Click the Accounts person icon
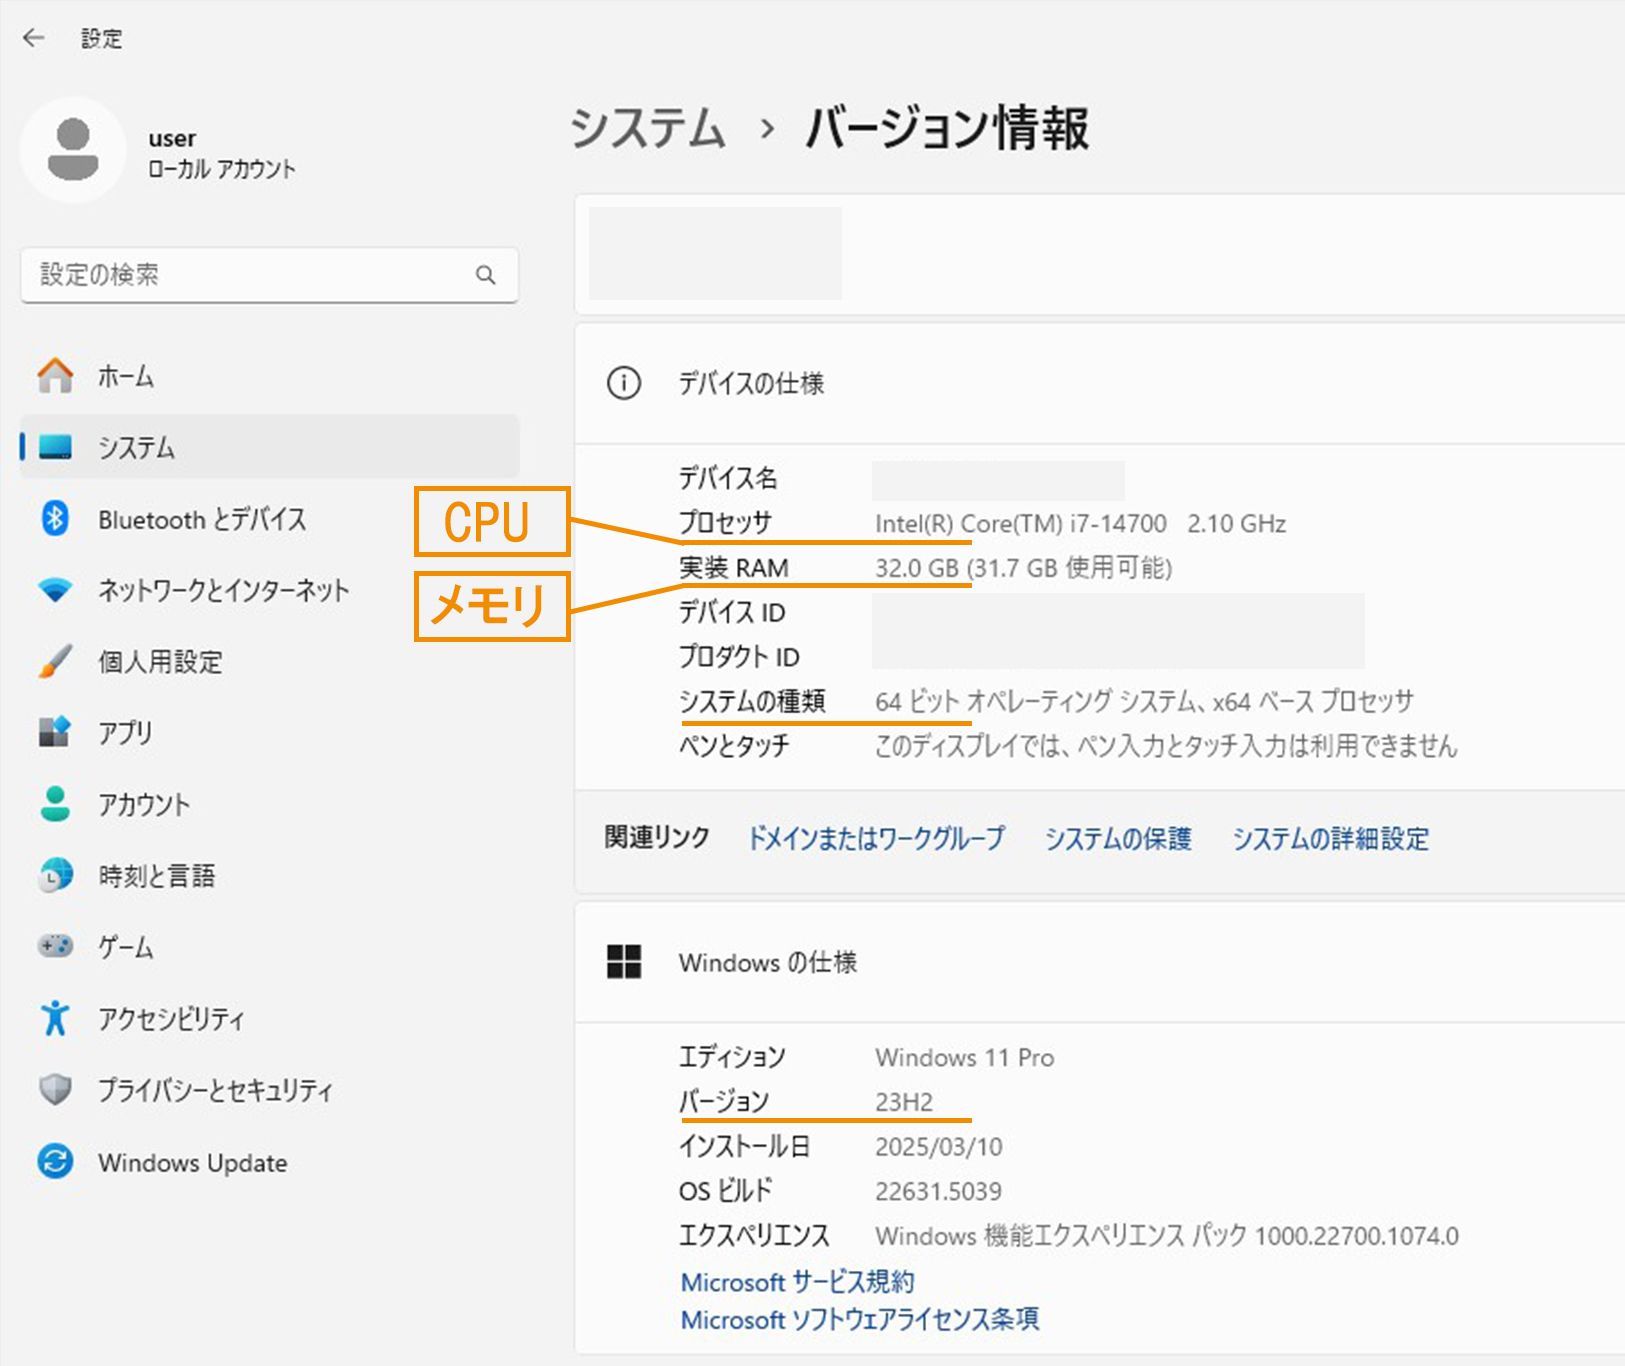The height and width of the screenshot is (1366, 1625). pyautogui.click(x=55, y=804)
